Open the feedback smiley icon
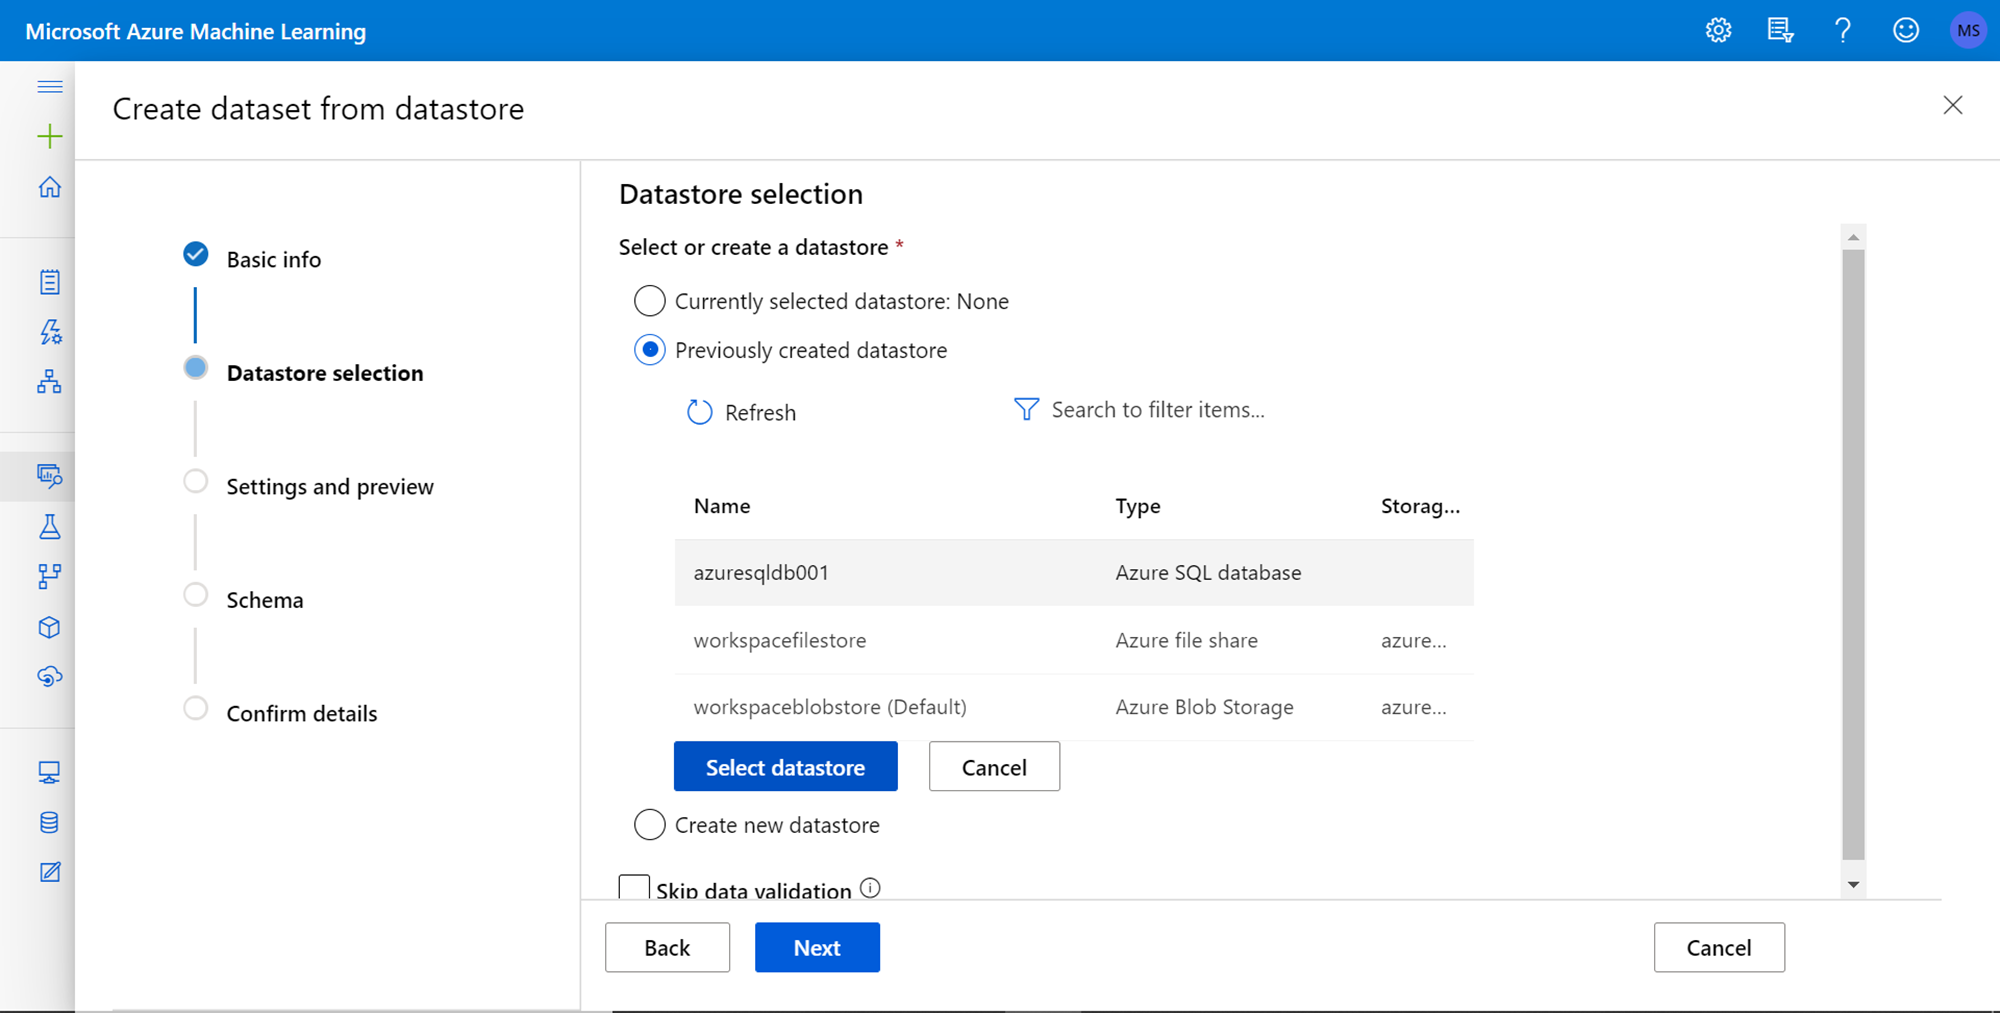This screenshot has height=1013, width=2000. point(1905,30)
